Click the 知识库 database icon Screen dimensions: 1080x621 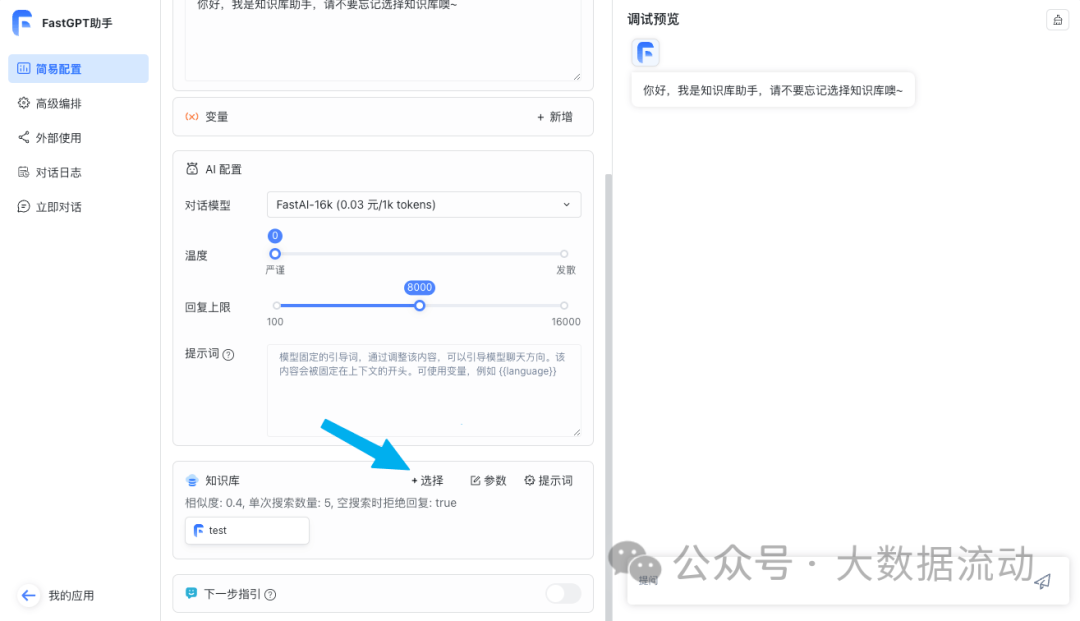click(x=192, y=481)
